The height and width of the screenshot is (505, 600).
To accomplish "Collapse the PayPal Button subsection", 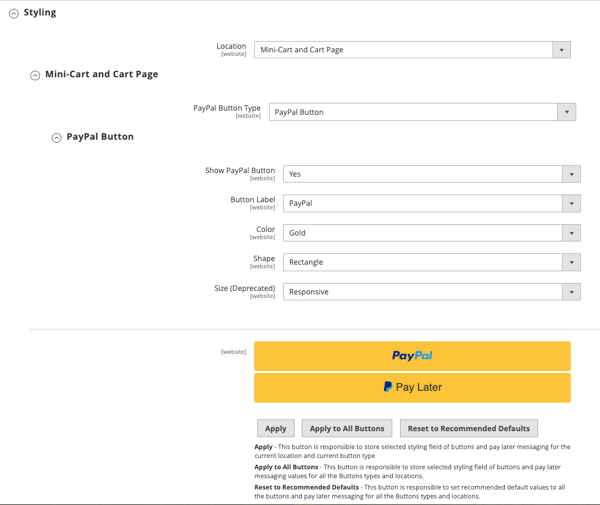I will tap(56, 138).
